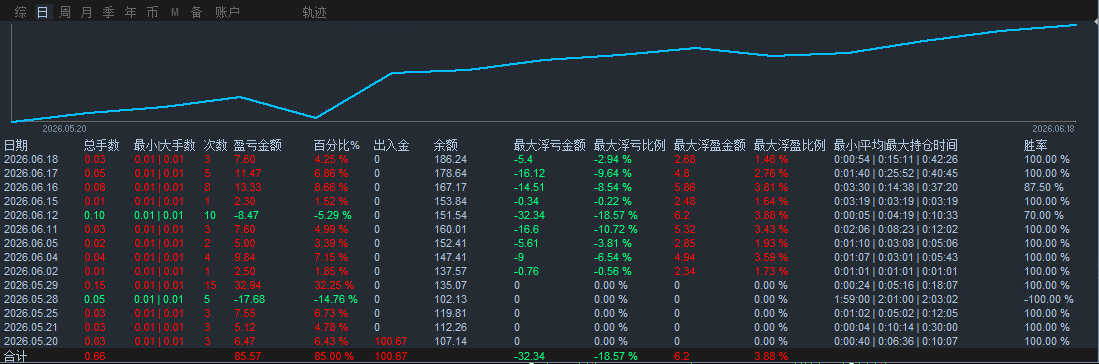The width and height of the screenshot is (1099, 364).
Task: Click the max floating loss -16.12
Action: click(528, 173)
